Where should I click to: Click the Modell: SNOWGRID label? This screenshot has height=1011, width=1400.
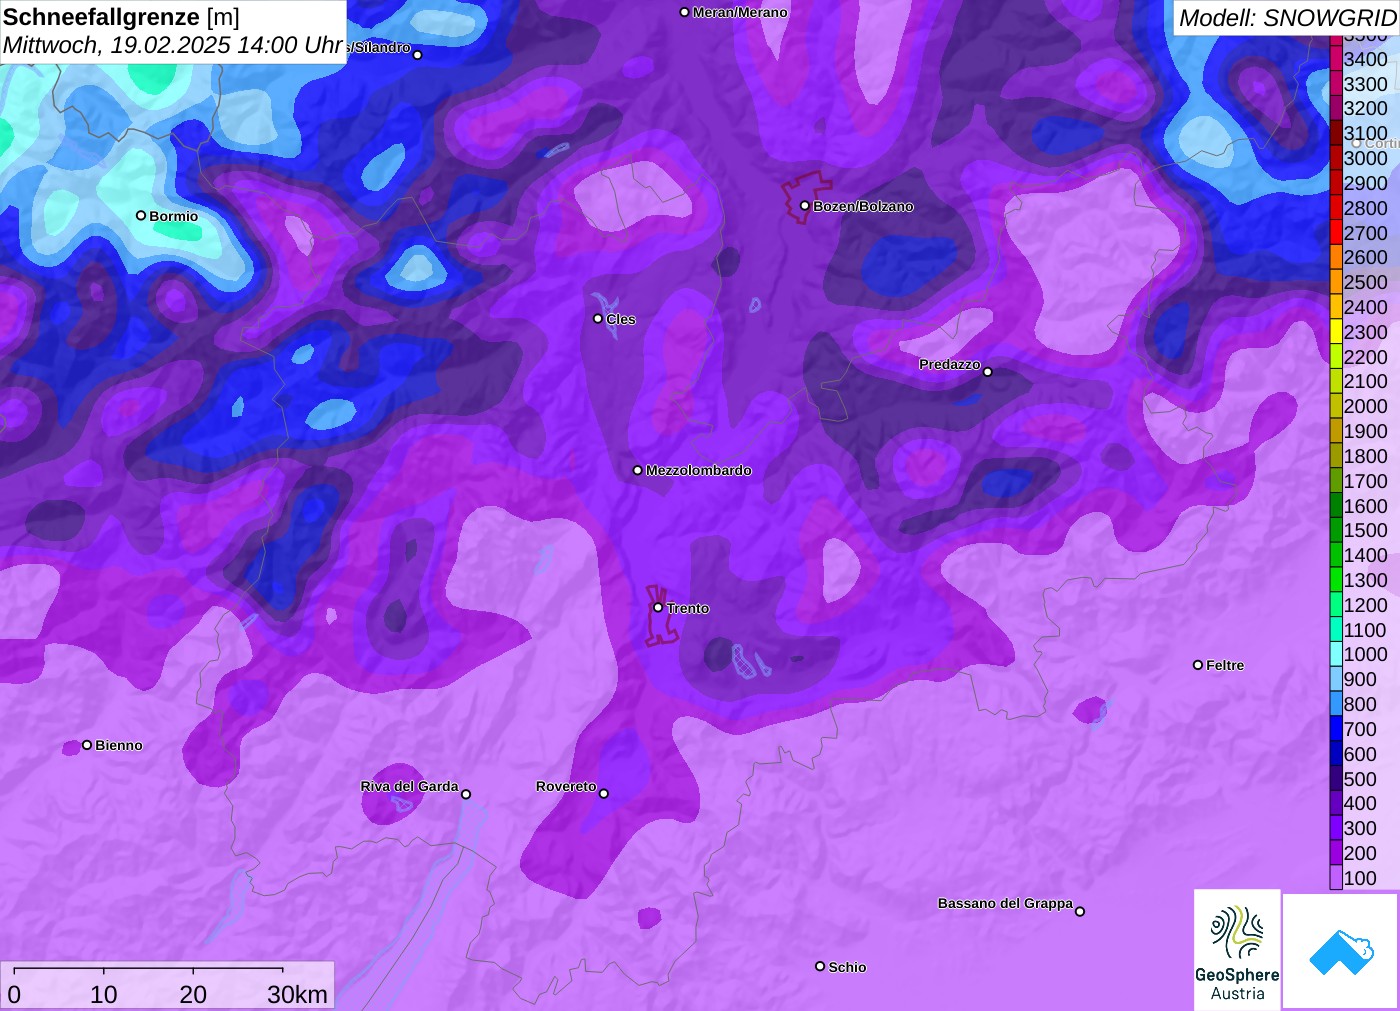pyautogui.click(x=1287, y=17)
